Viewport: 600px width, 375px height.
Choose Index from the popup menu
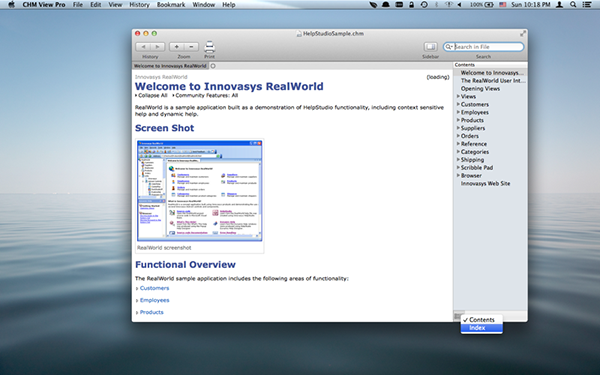[x=482, y=328]
